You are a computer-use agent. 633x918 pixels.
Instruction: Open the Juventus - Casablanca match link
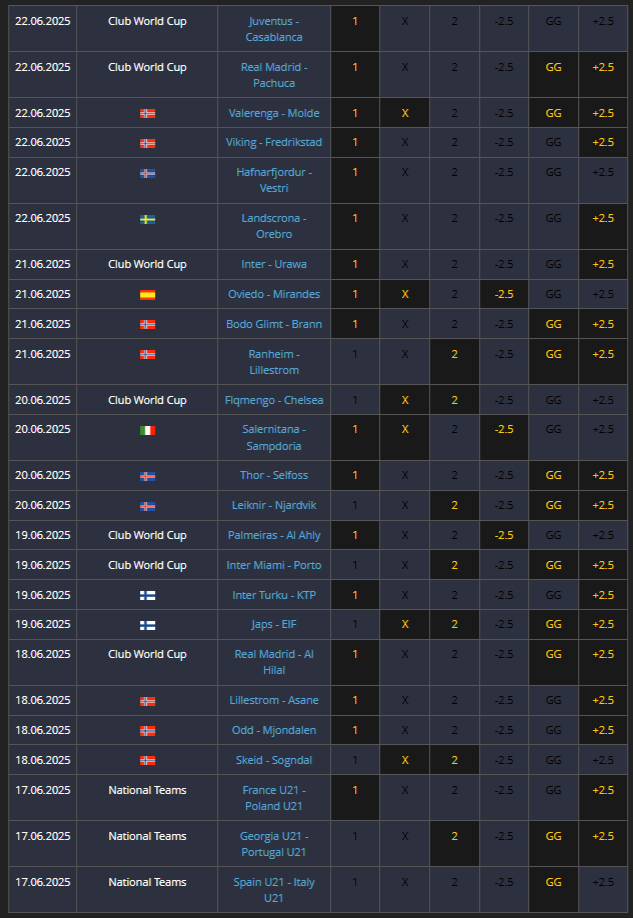[273, 29]
